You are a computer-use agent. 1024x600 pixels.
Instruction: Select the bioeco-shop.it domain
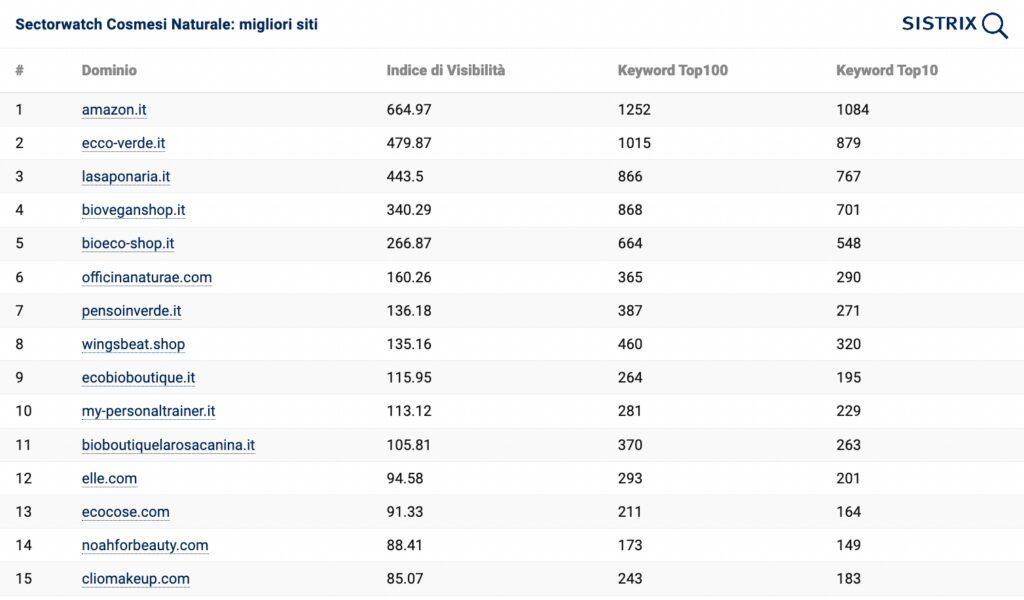(128, 244)
